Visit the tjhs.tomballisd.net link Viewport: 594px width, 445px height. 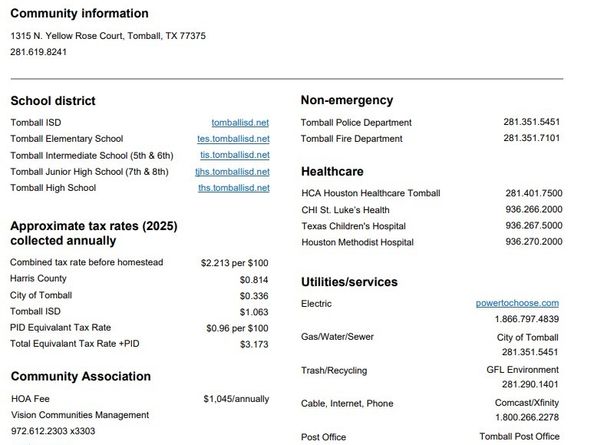click(x=232, y=172)
